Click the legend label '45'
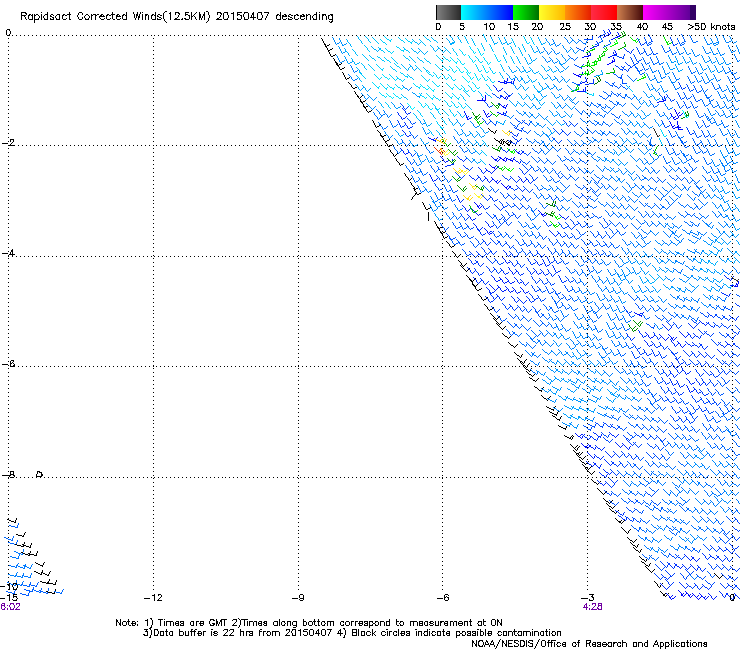The height and width of the screenshot is (650, 740). pos(667,27)
